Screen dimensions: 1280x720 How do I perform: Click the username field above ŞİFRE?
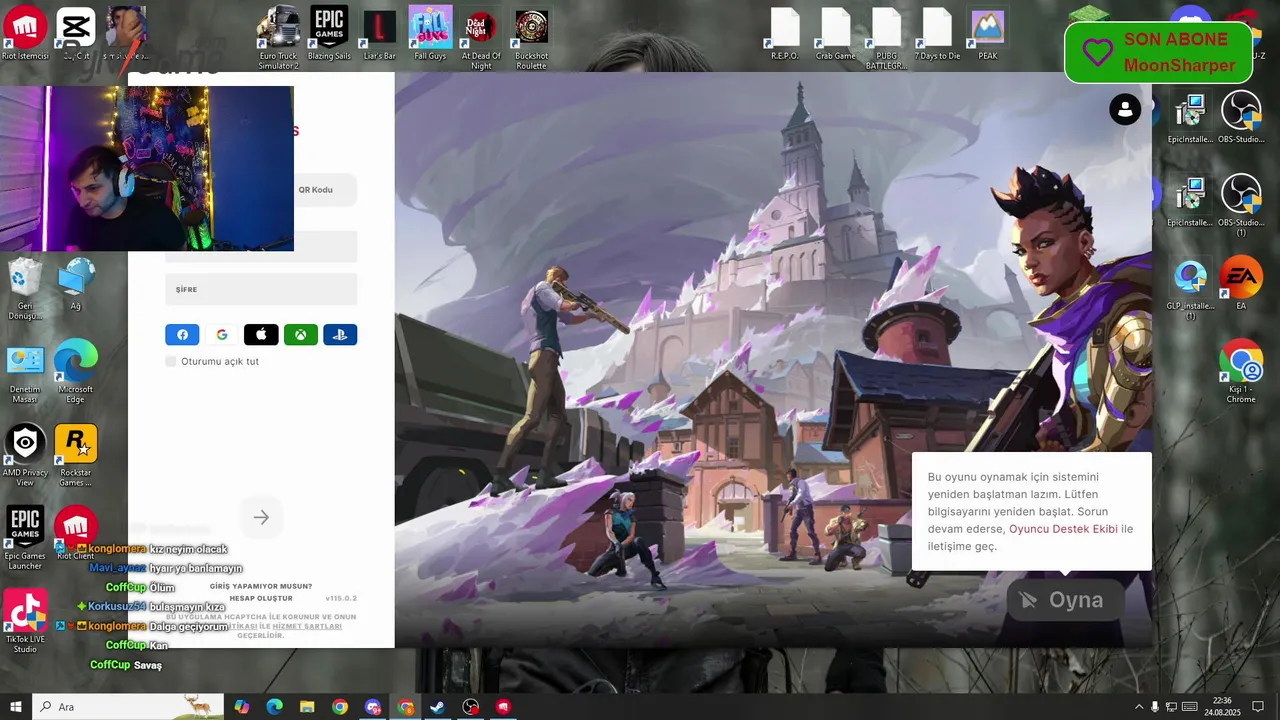click(x=261, y=246)
